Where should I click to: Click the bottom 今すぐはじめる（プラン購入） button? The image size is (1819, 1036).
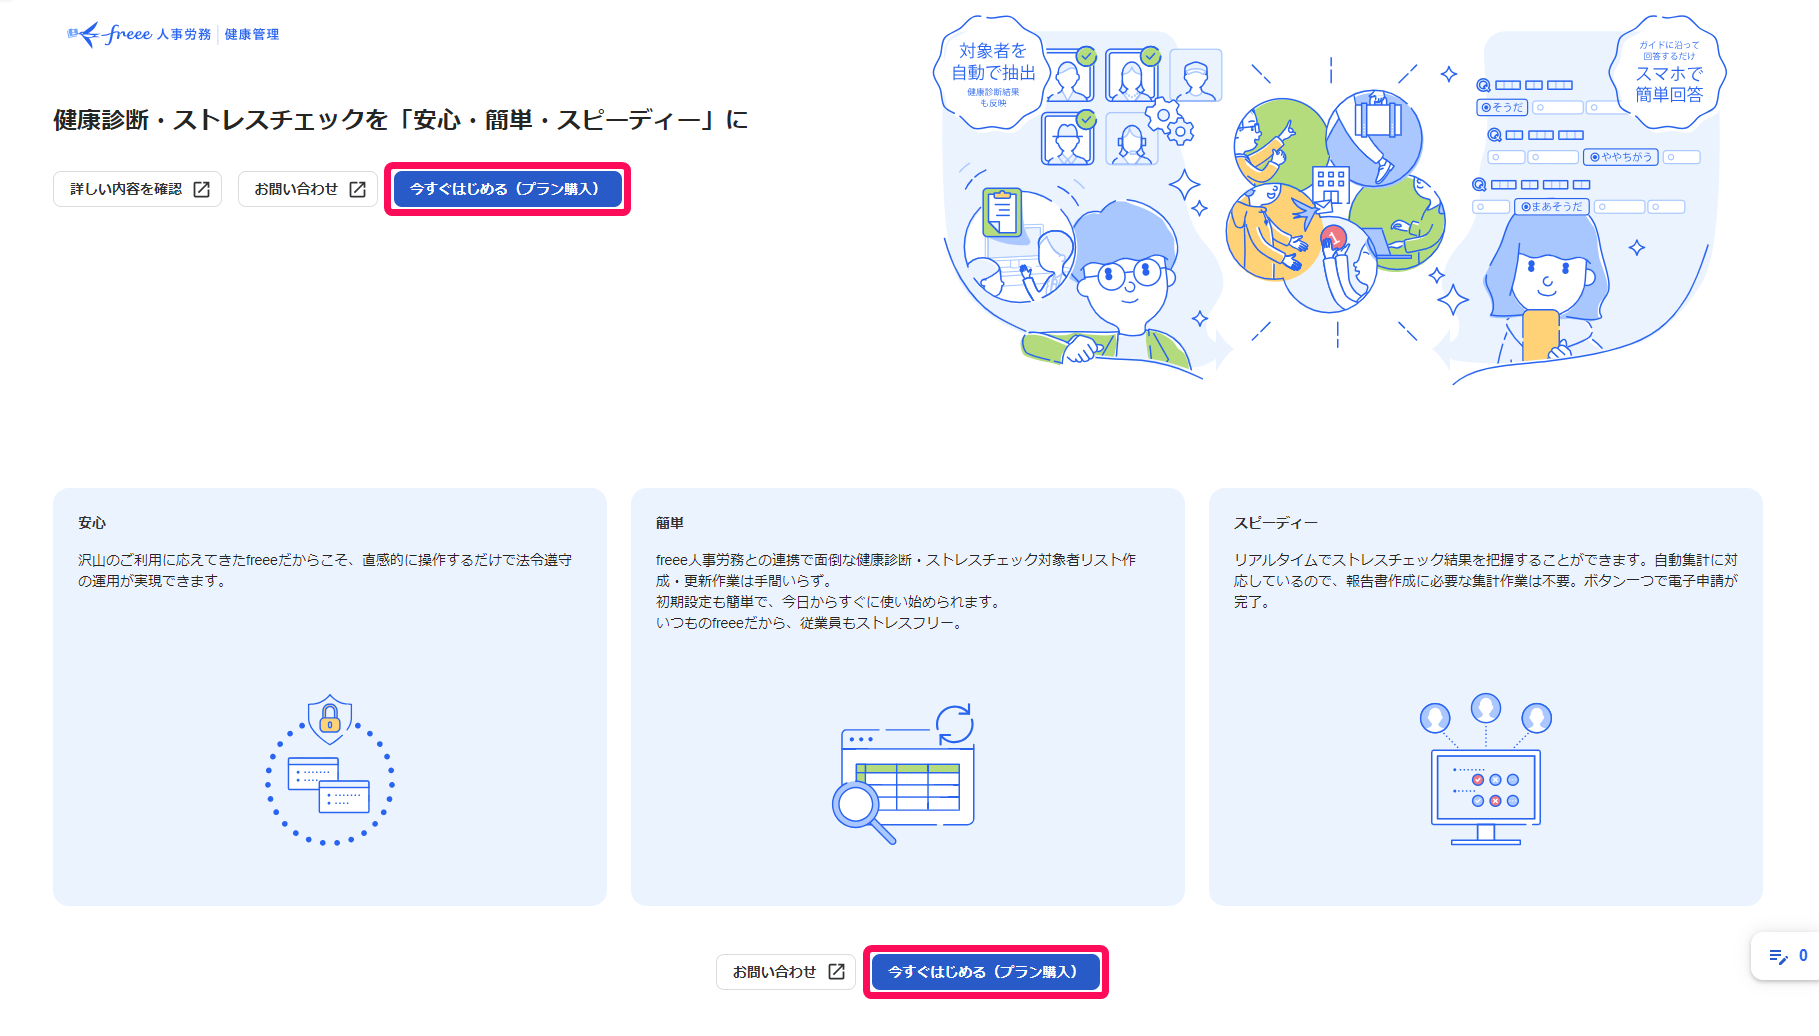pyautogui.click(x=985, y=972)
